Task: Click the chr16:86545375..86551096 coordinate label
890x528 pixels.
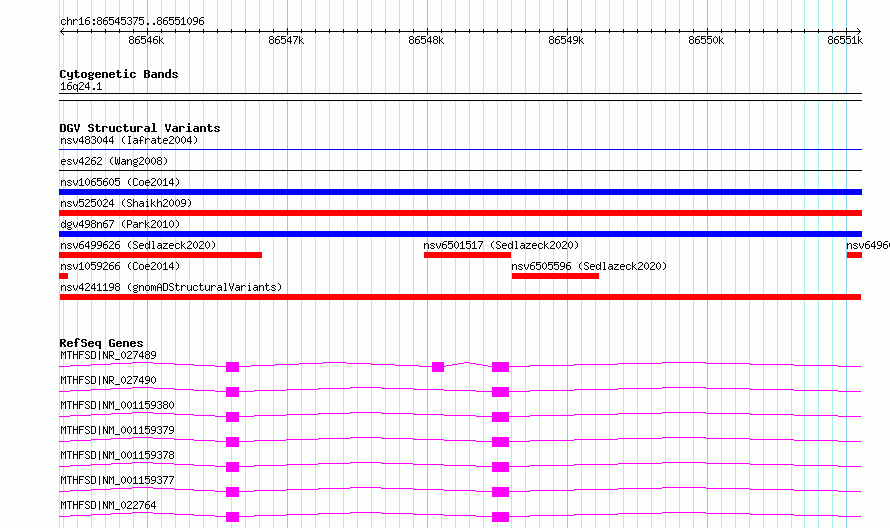Action: coord(132,22)
